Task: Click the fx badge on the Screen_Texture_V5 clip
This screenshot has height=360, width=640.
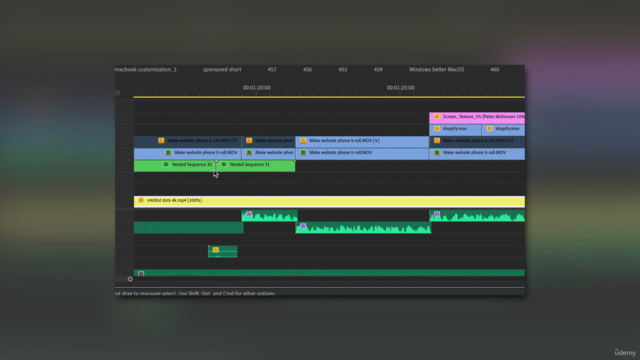Action: pos(437,117)
